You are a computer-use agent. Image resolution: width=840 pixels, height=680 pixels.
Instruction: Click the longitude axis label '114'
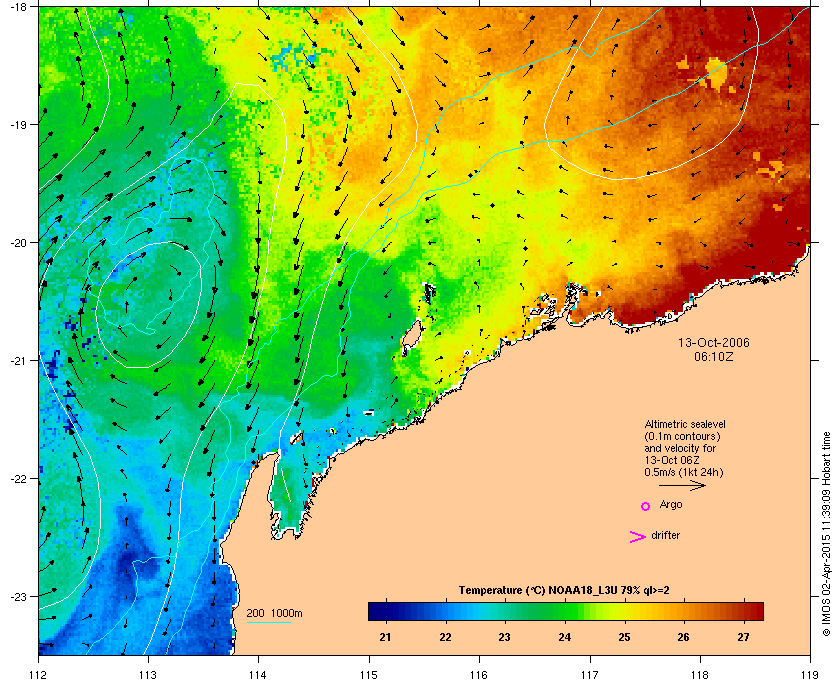pos(258,675)
